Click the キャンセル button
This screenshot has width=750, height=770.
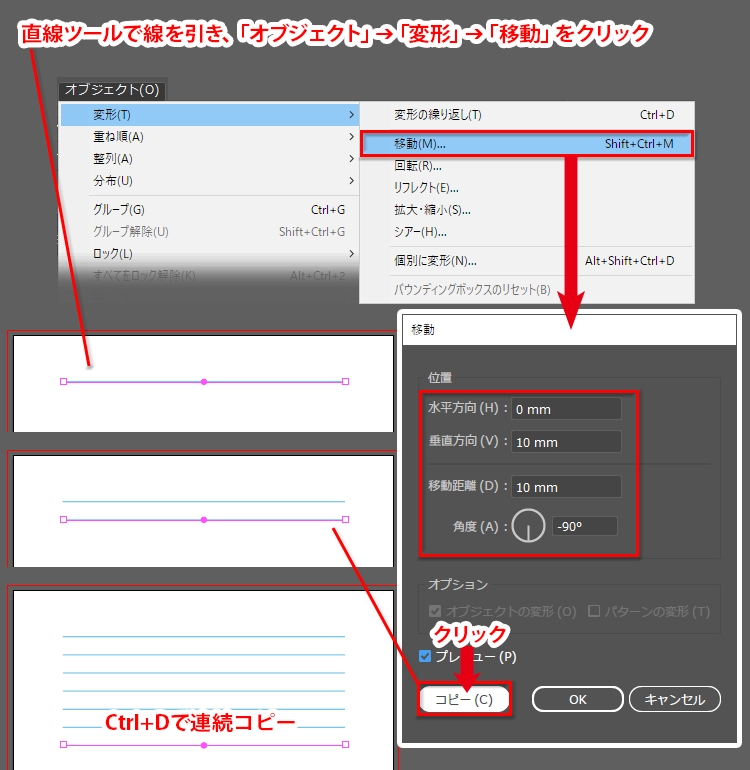click(x=674, y=699)
